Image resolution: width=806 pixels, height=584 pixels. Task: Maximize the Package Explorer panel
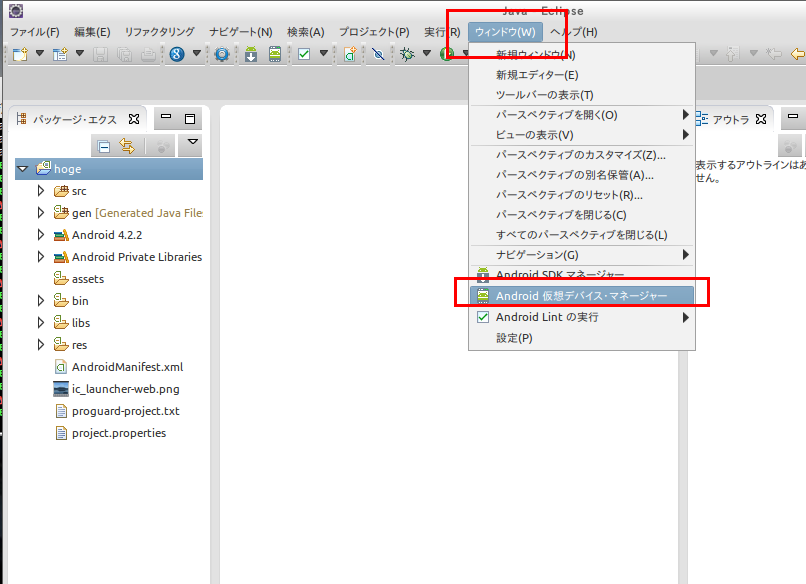point(190,119)
